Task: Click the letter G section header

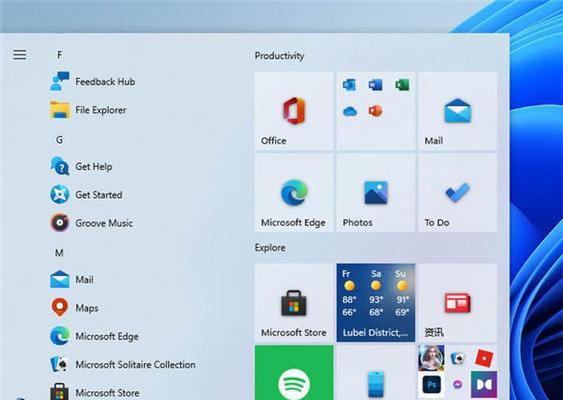Action: (60, 140)
